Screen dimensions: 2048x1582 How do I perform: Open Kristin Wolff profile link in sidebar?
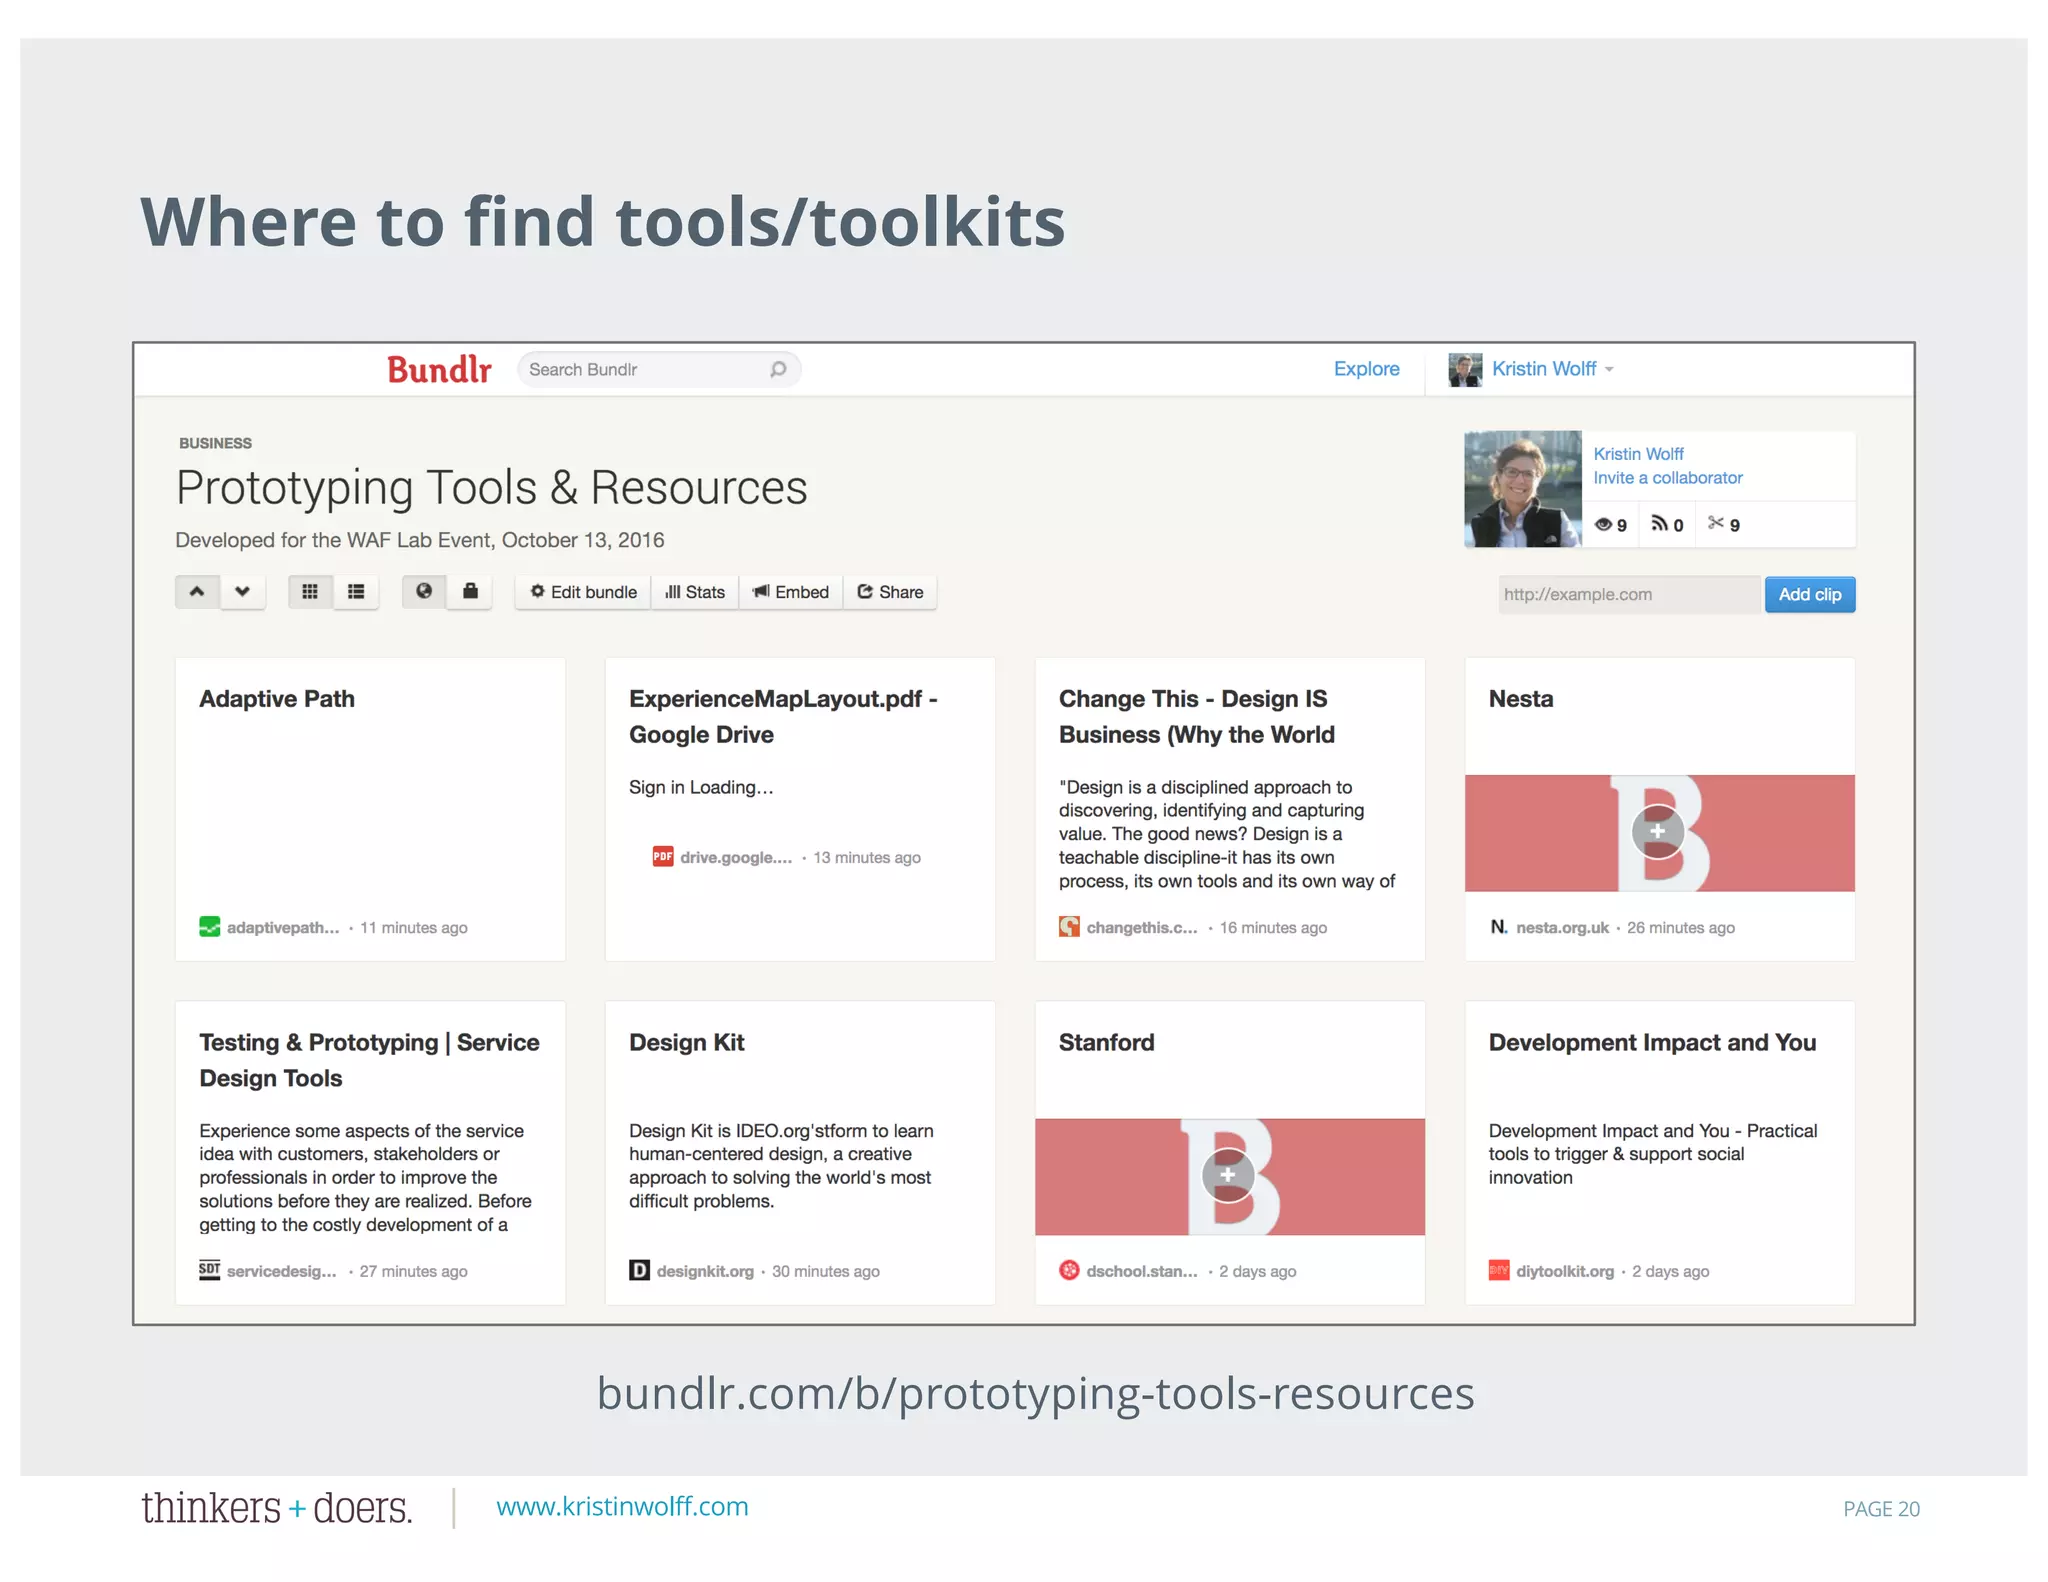[1638, 454]
